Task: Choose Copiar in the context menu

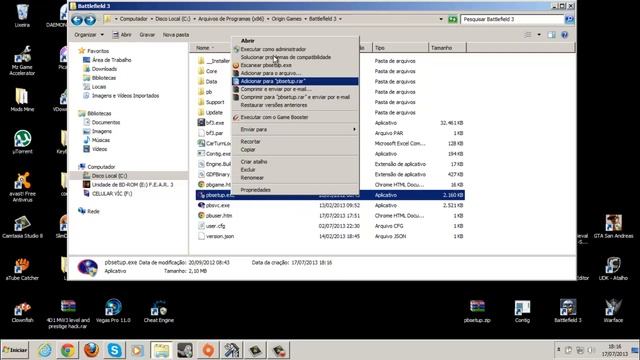Action: [x=296, y=150]
